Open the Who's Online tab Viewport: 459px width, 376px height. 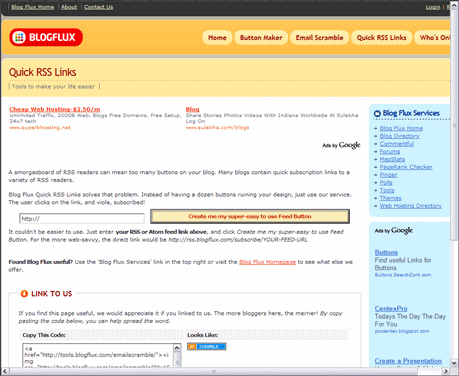(432, 38)
